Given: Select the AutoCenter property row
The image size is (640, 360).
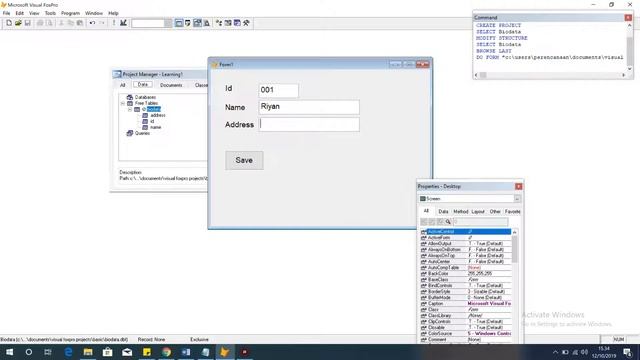Looking at the screenshot, I should [x=466, y=262].
